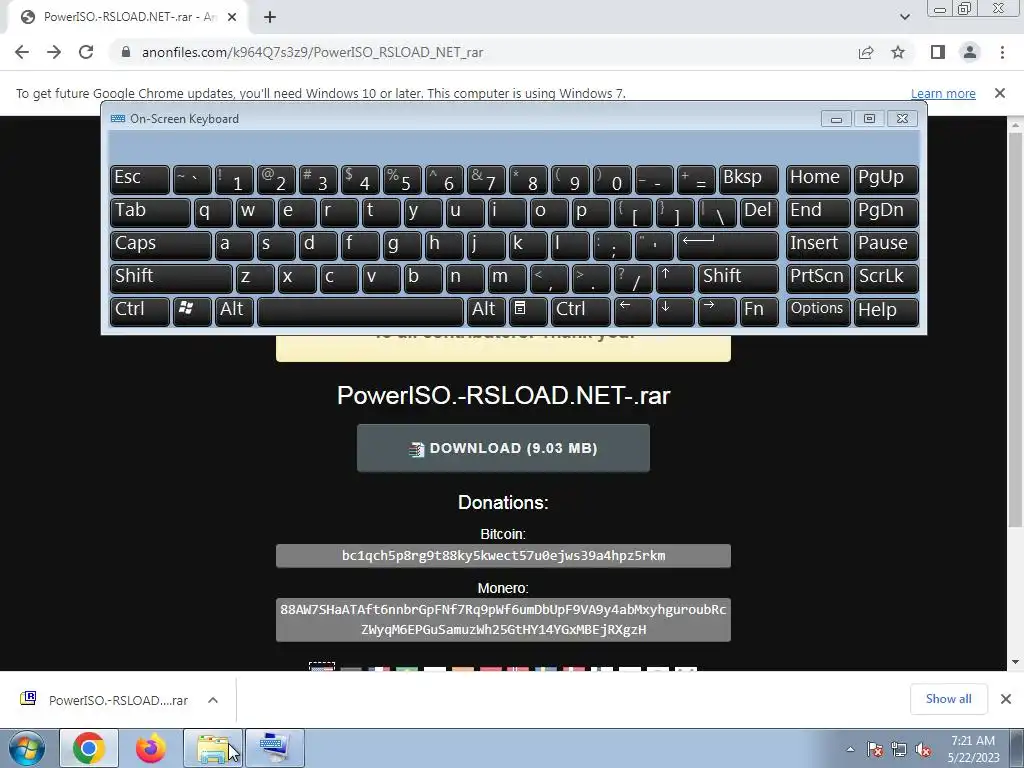Open the taskbar clock showing 7:21 AM

coord(973,749)
